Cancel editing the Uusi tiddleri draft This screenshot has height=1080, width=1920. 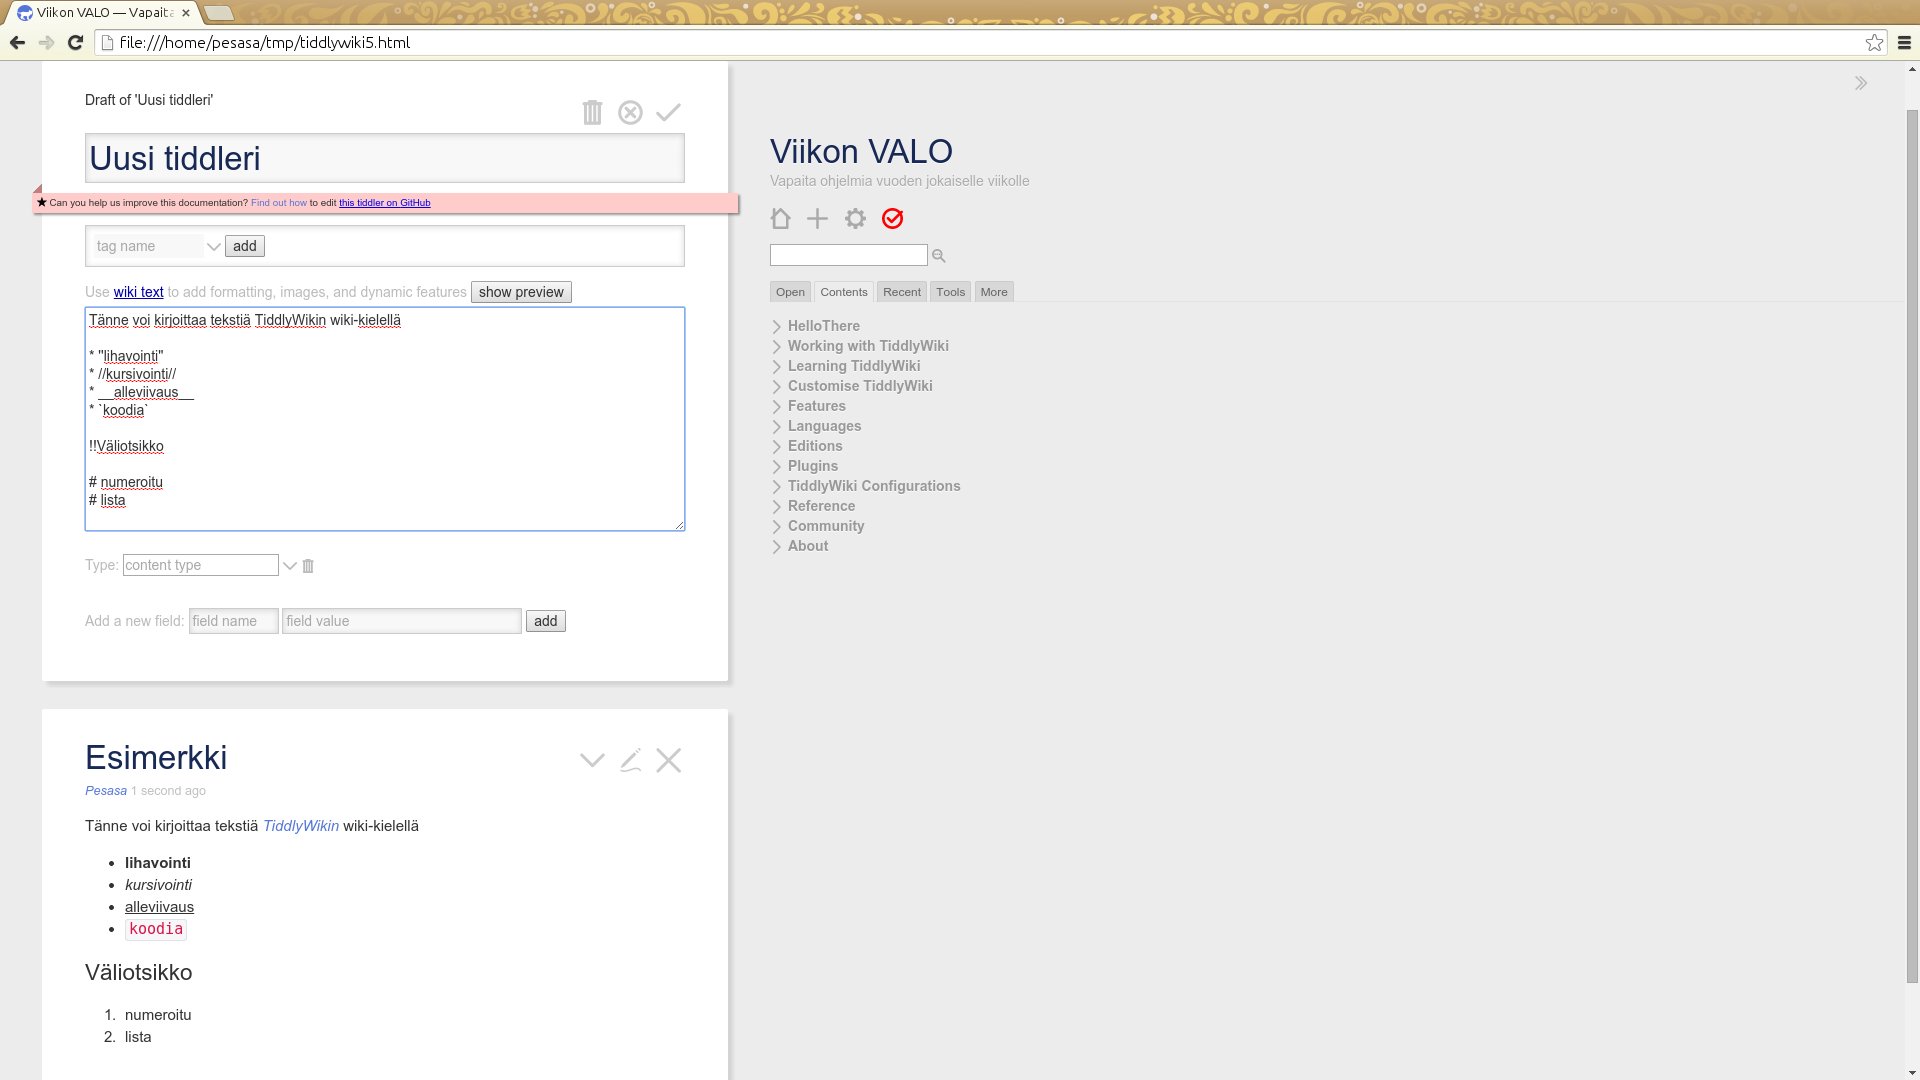coord(630,113)
